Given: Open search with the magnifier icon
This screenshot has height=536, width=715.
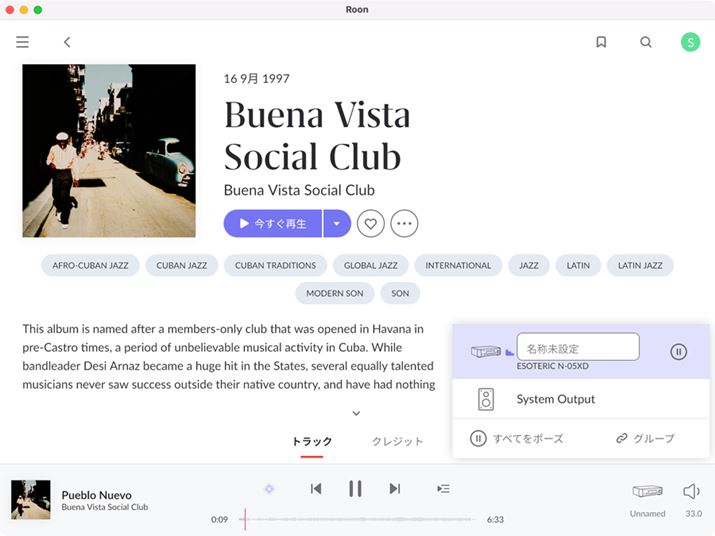Looking at the screenshot, I should click(646, 42).
